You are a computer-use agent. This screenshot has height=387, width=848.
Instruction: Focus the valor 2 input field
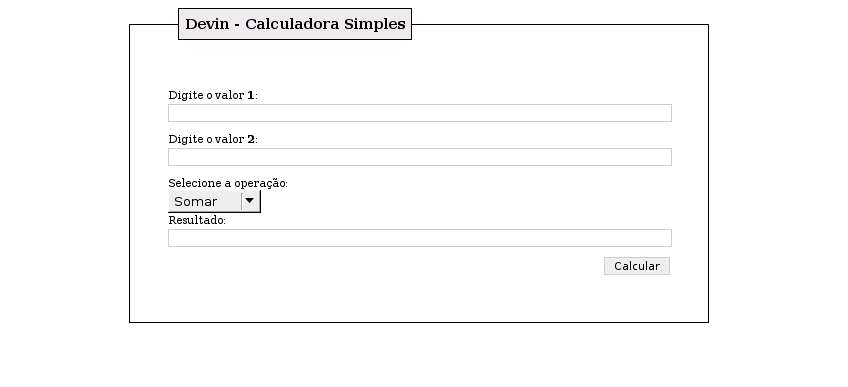coord(420,157)
